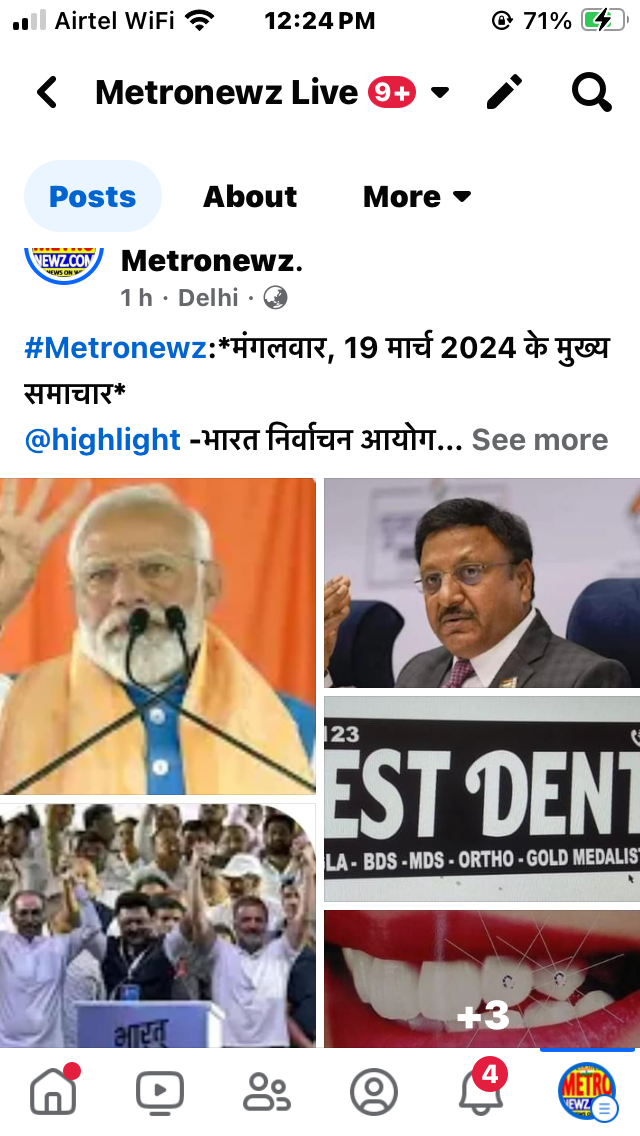Open the #Metronewz hashtag link
The height and width of the screenshot is (1136, 640).
click(116, 348)
